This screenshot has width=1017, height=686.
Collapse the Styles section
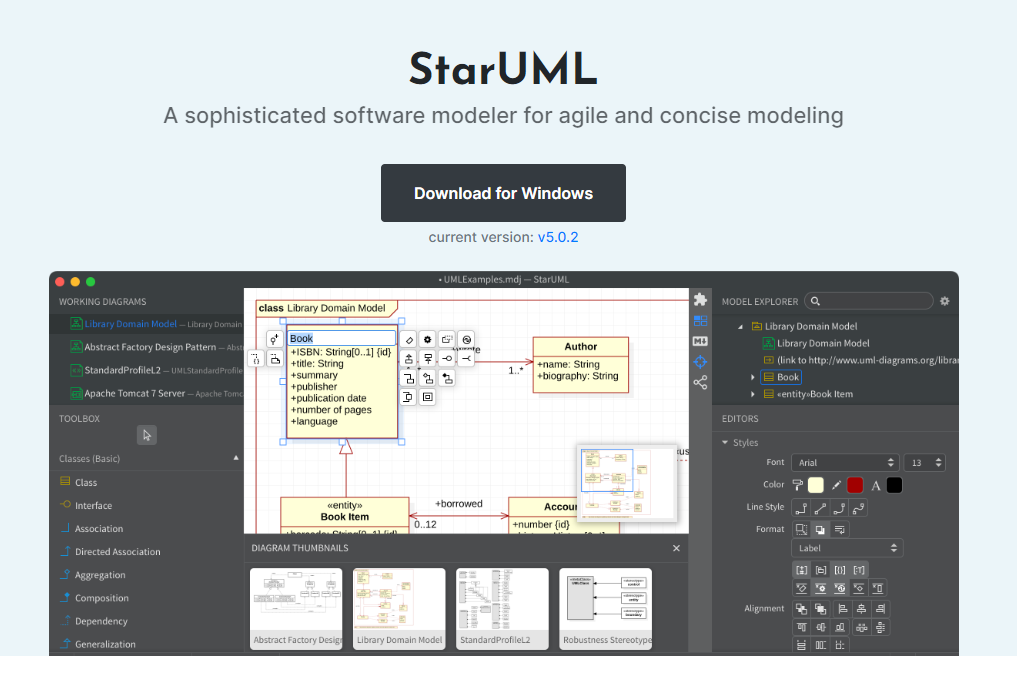724,442
